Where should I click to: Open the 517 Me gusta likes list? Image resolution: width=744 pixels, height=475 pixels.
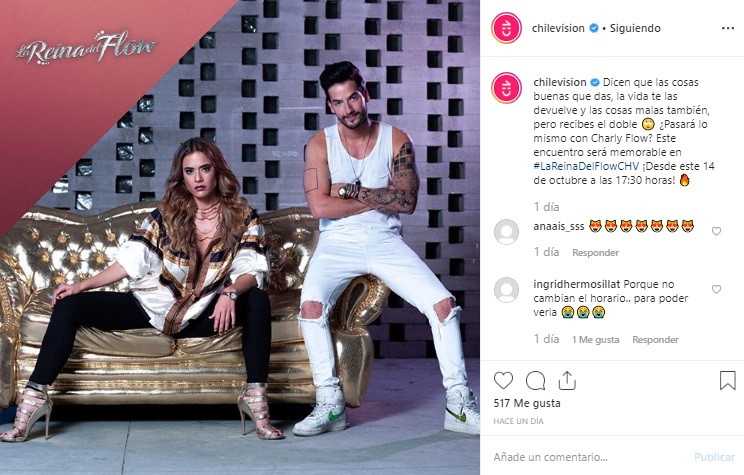(x=527, y=403)
